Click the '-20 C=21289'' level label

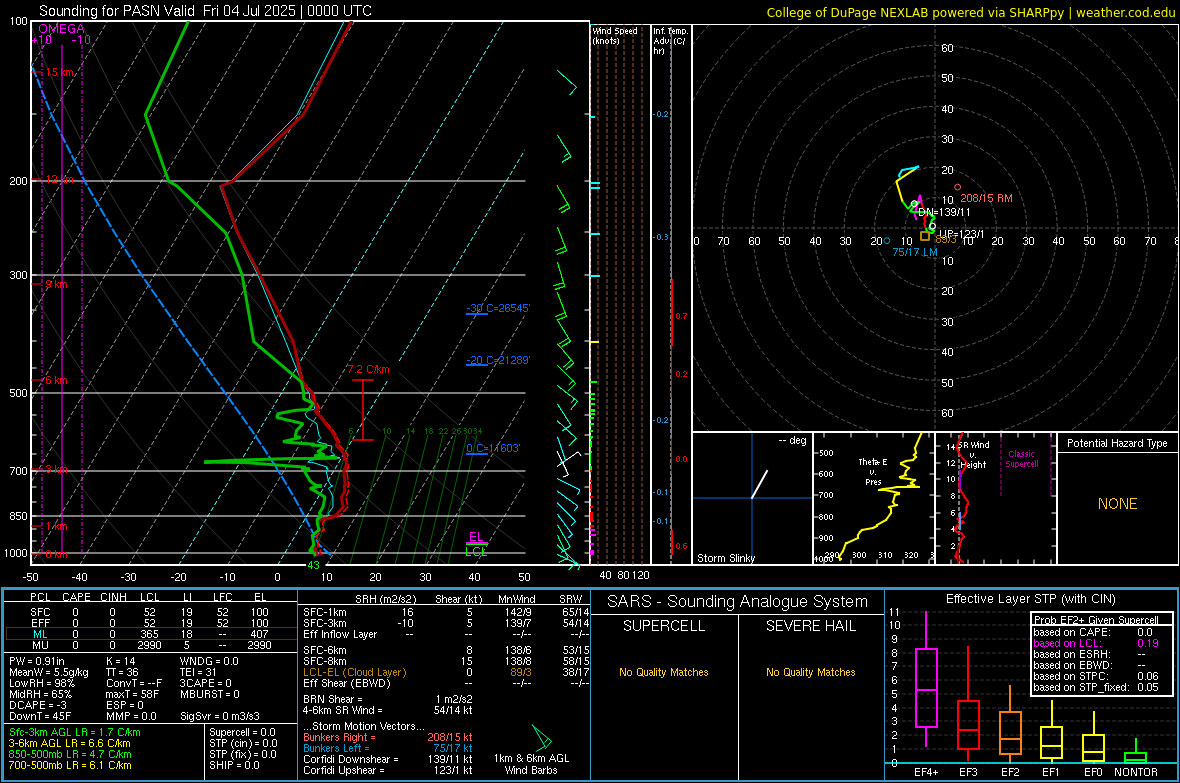(x=498, y=360)
